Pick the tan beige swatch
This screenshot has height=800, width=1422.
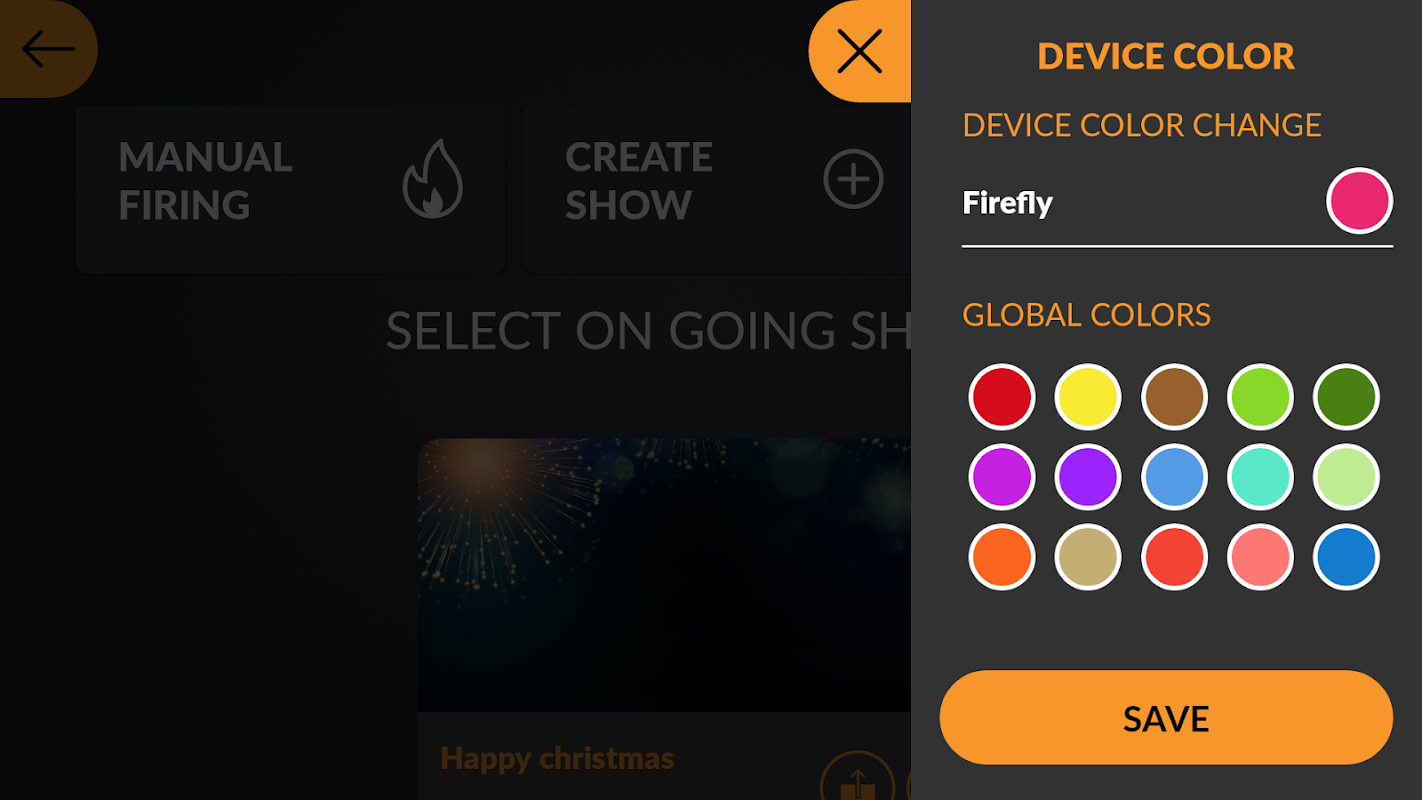(1088, 557)
